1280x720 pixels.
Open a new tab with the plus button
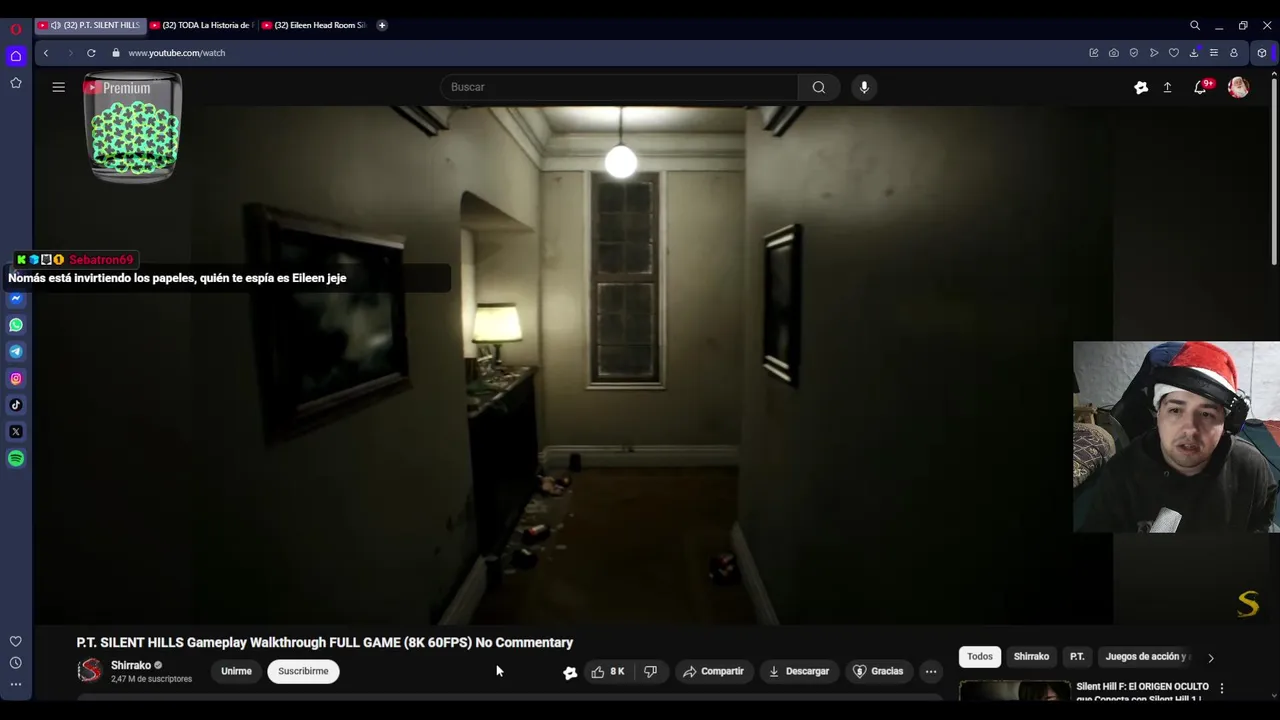(382, 25)
